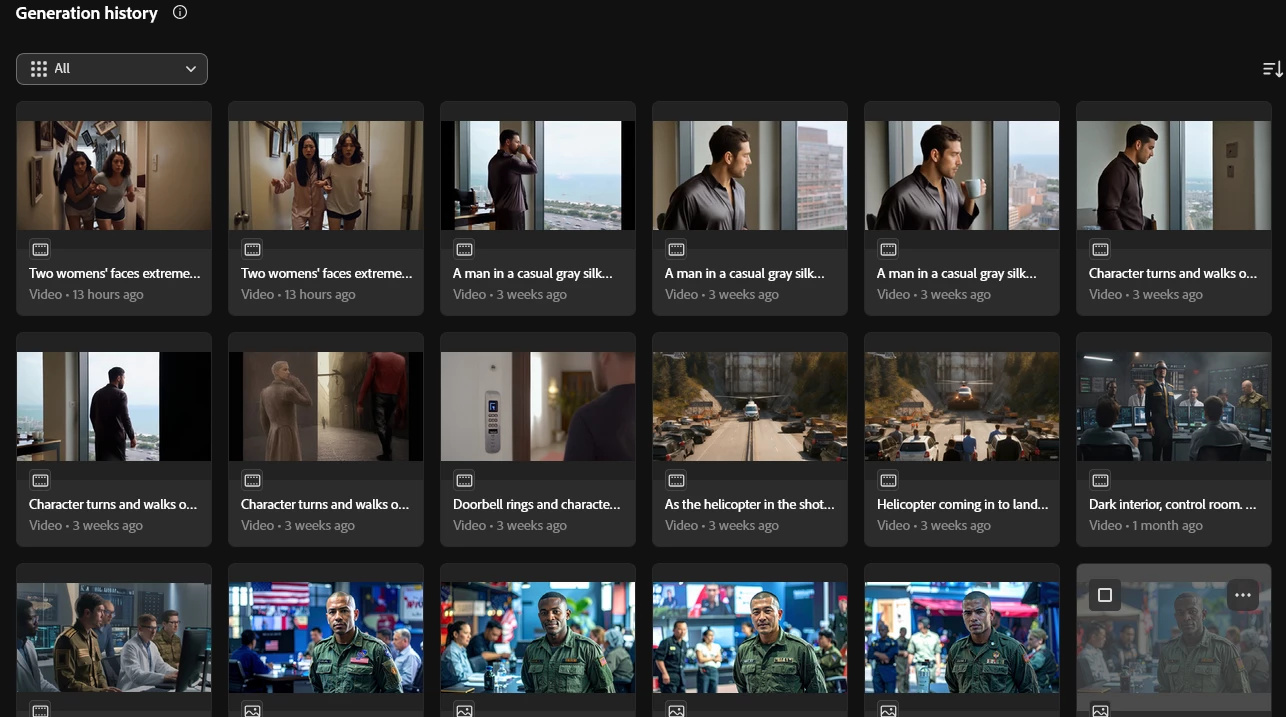Click video icon on card of two women in dark tops
This screenshot has height=717, width=1286.
[40, 249]
